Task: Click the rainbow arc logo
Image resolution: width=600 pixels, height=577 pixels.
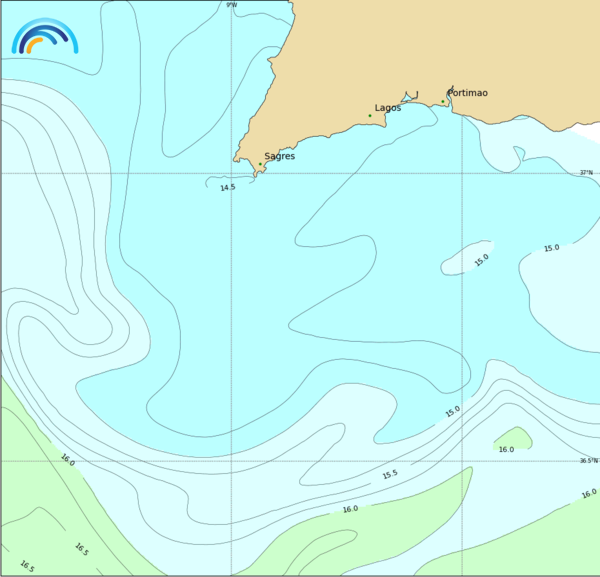Action: click(44, 37)
